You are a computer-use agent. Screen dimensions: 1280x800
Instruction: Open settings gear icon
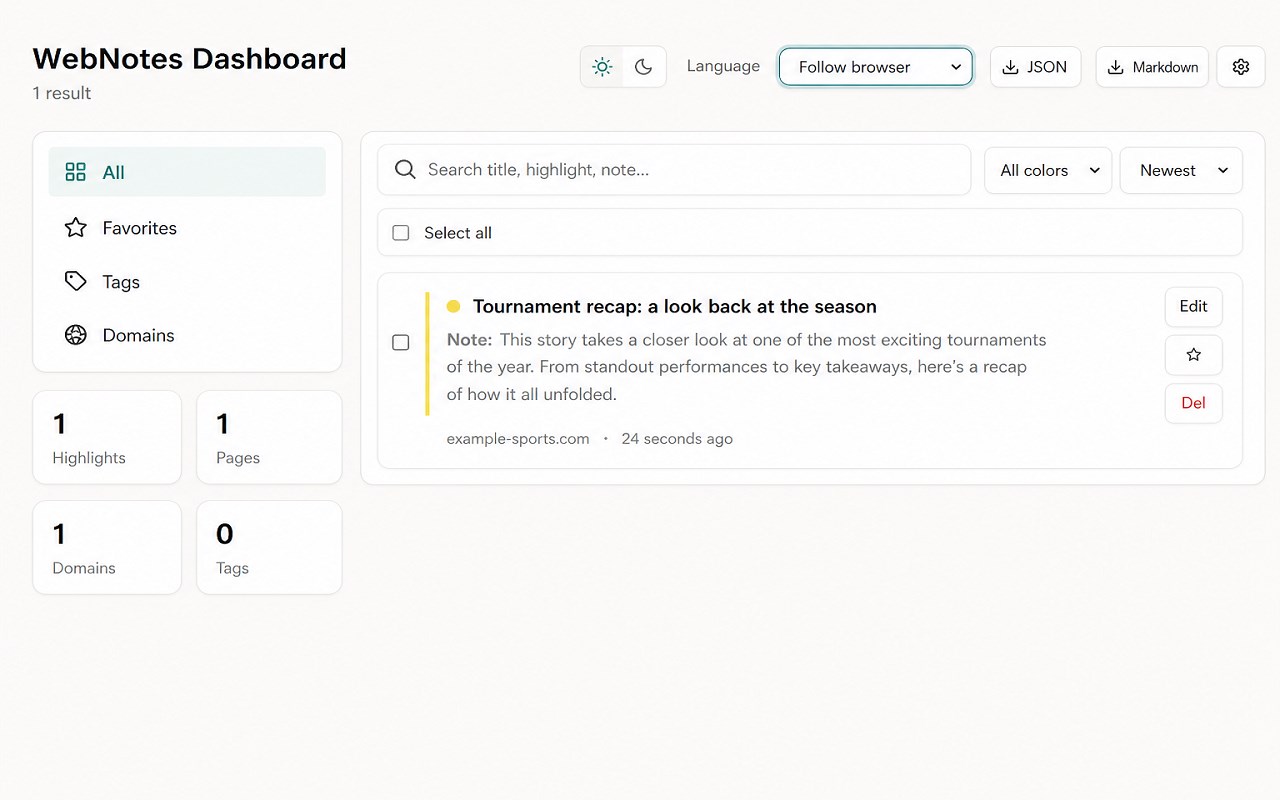click(x=1241, y=67)
